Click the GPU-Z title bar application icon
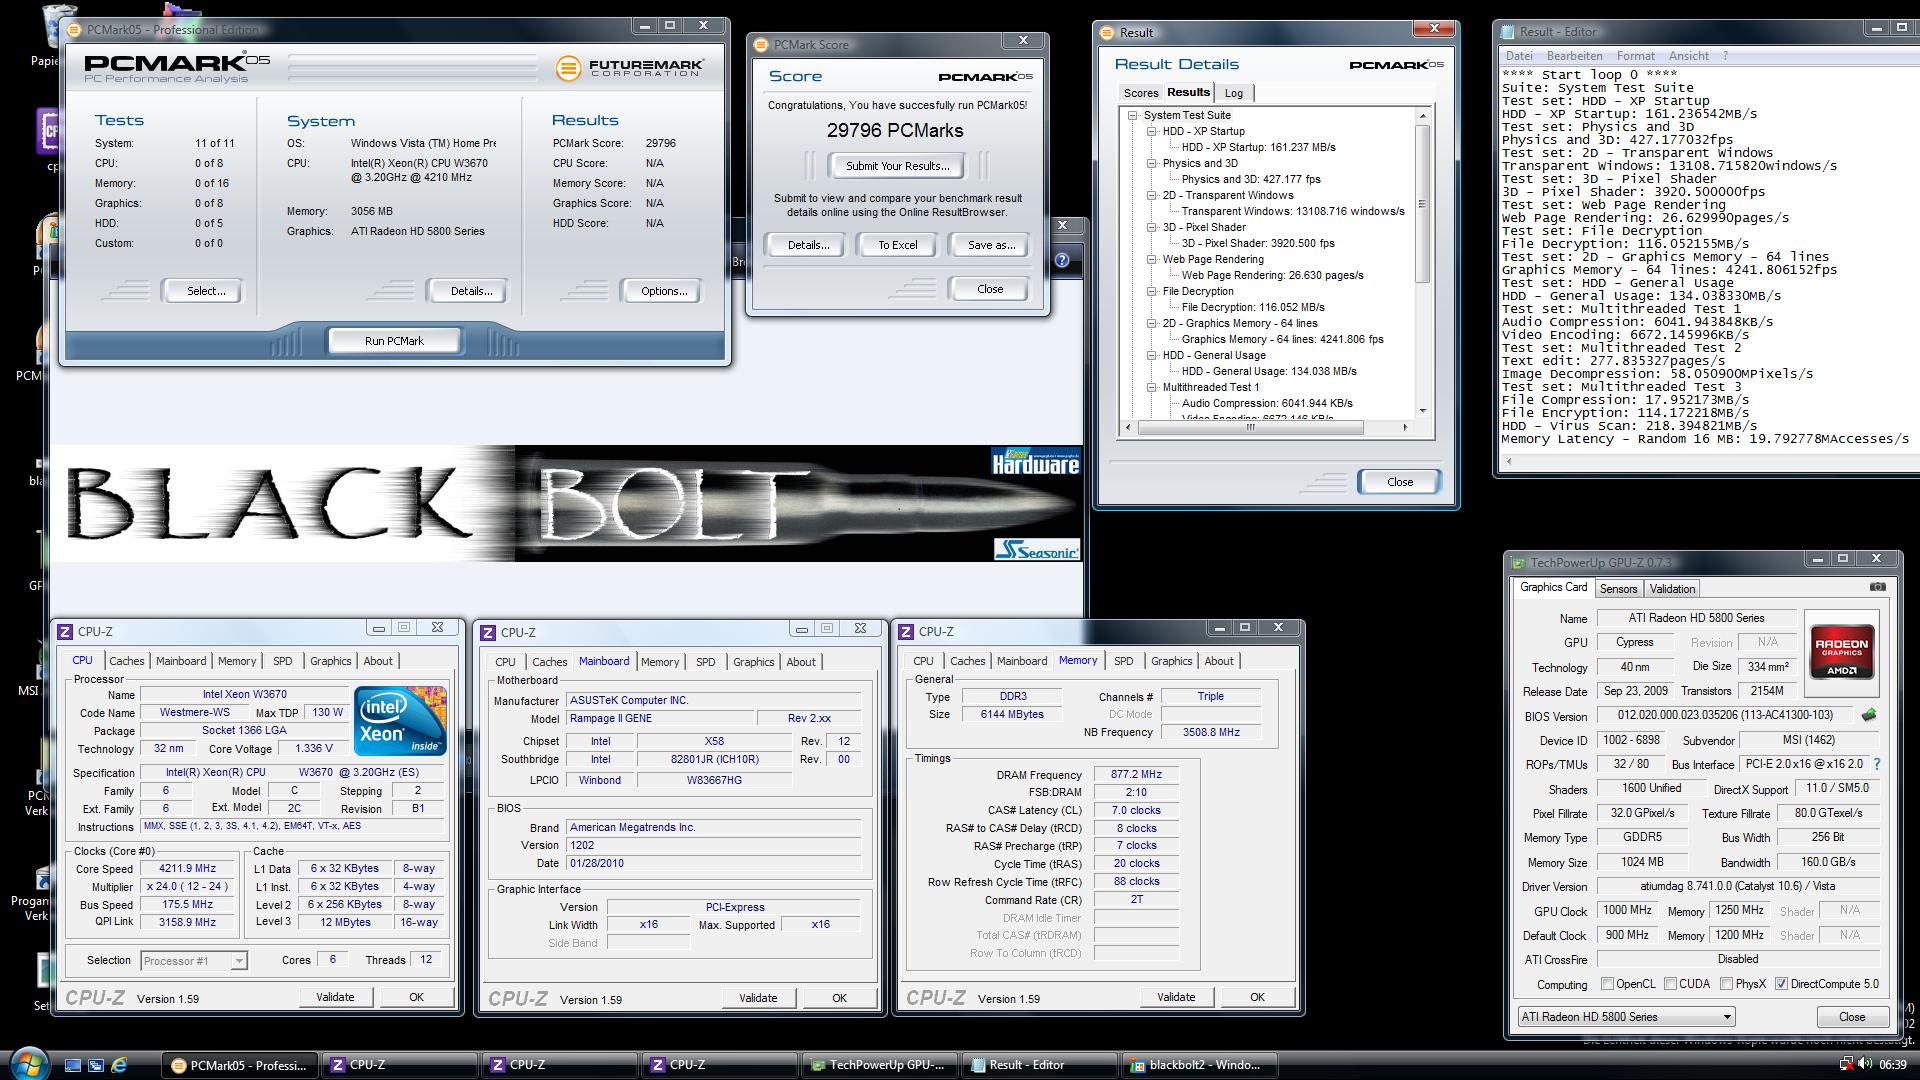 (1518, 563)
